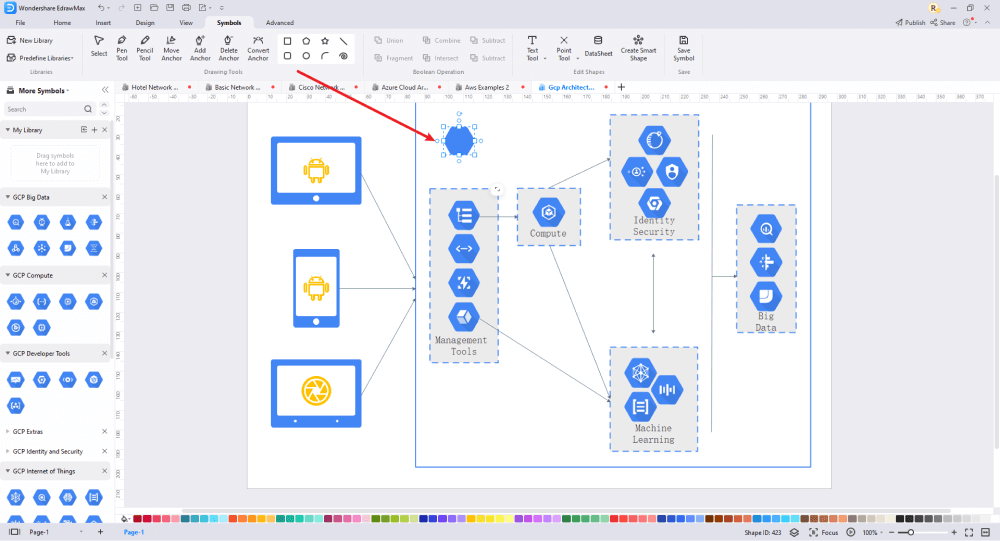Select the Pen Tool
The height and width of the screenshot is (541, 1000).
(x=121, y=48)
